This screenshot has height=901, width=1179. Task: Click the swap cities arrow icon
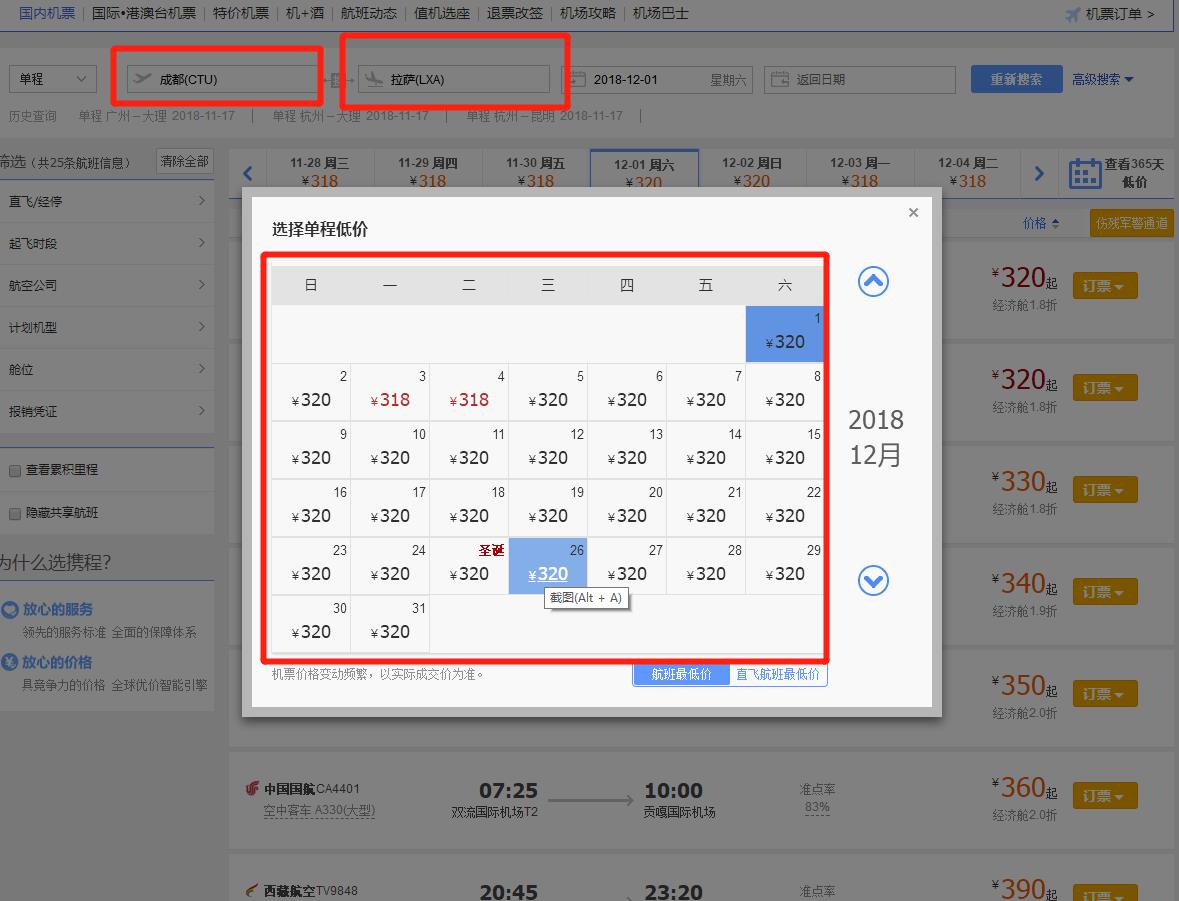(x=331, y=79)
